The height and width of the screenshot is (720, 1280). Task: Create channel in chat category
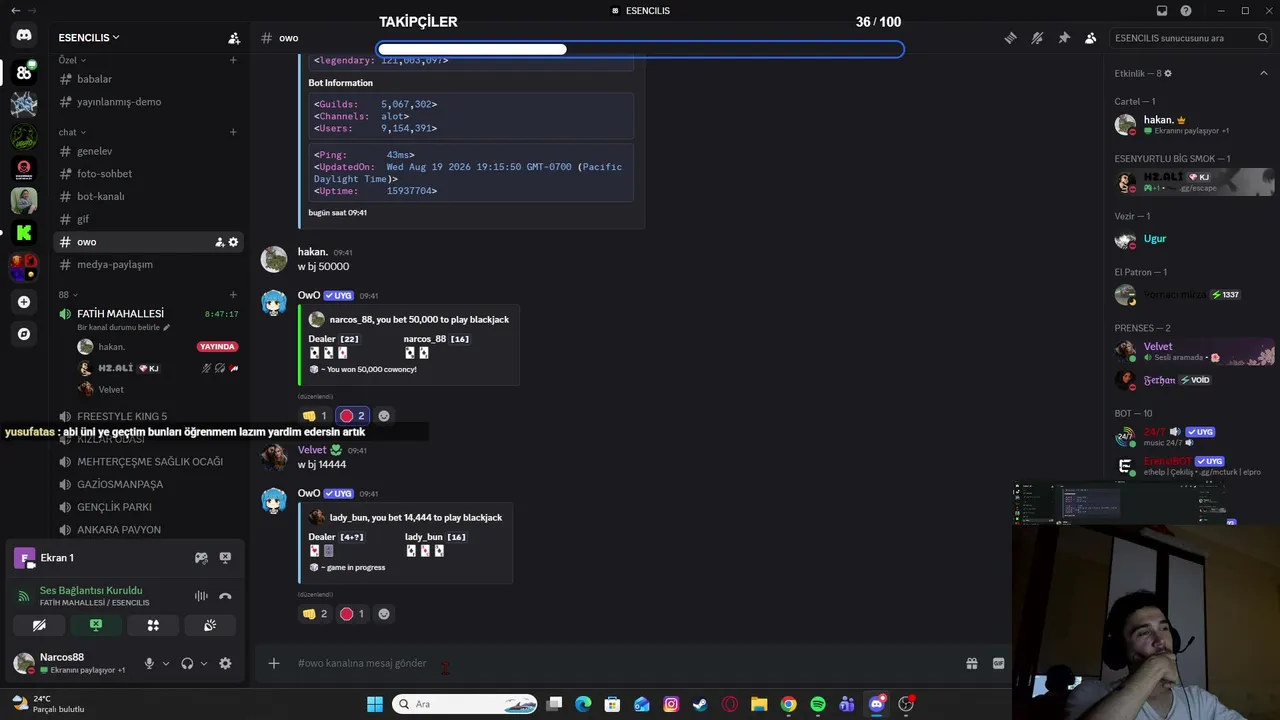click(x=233, y=132)
